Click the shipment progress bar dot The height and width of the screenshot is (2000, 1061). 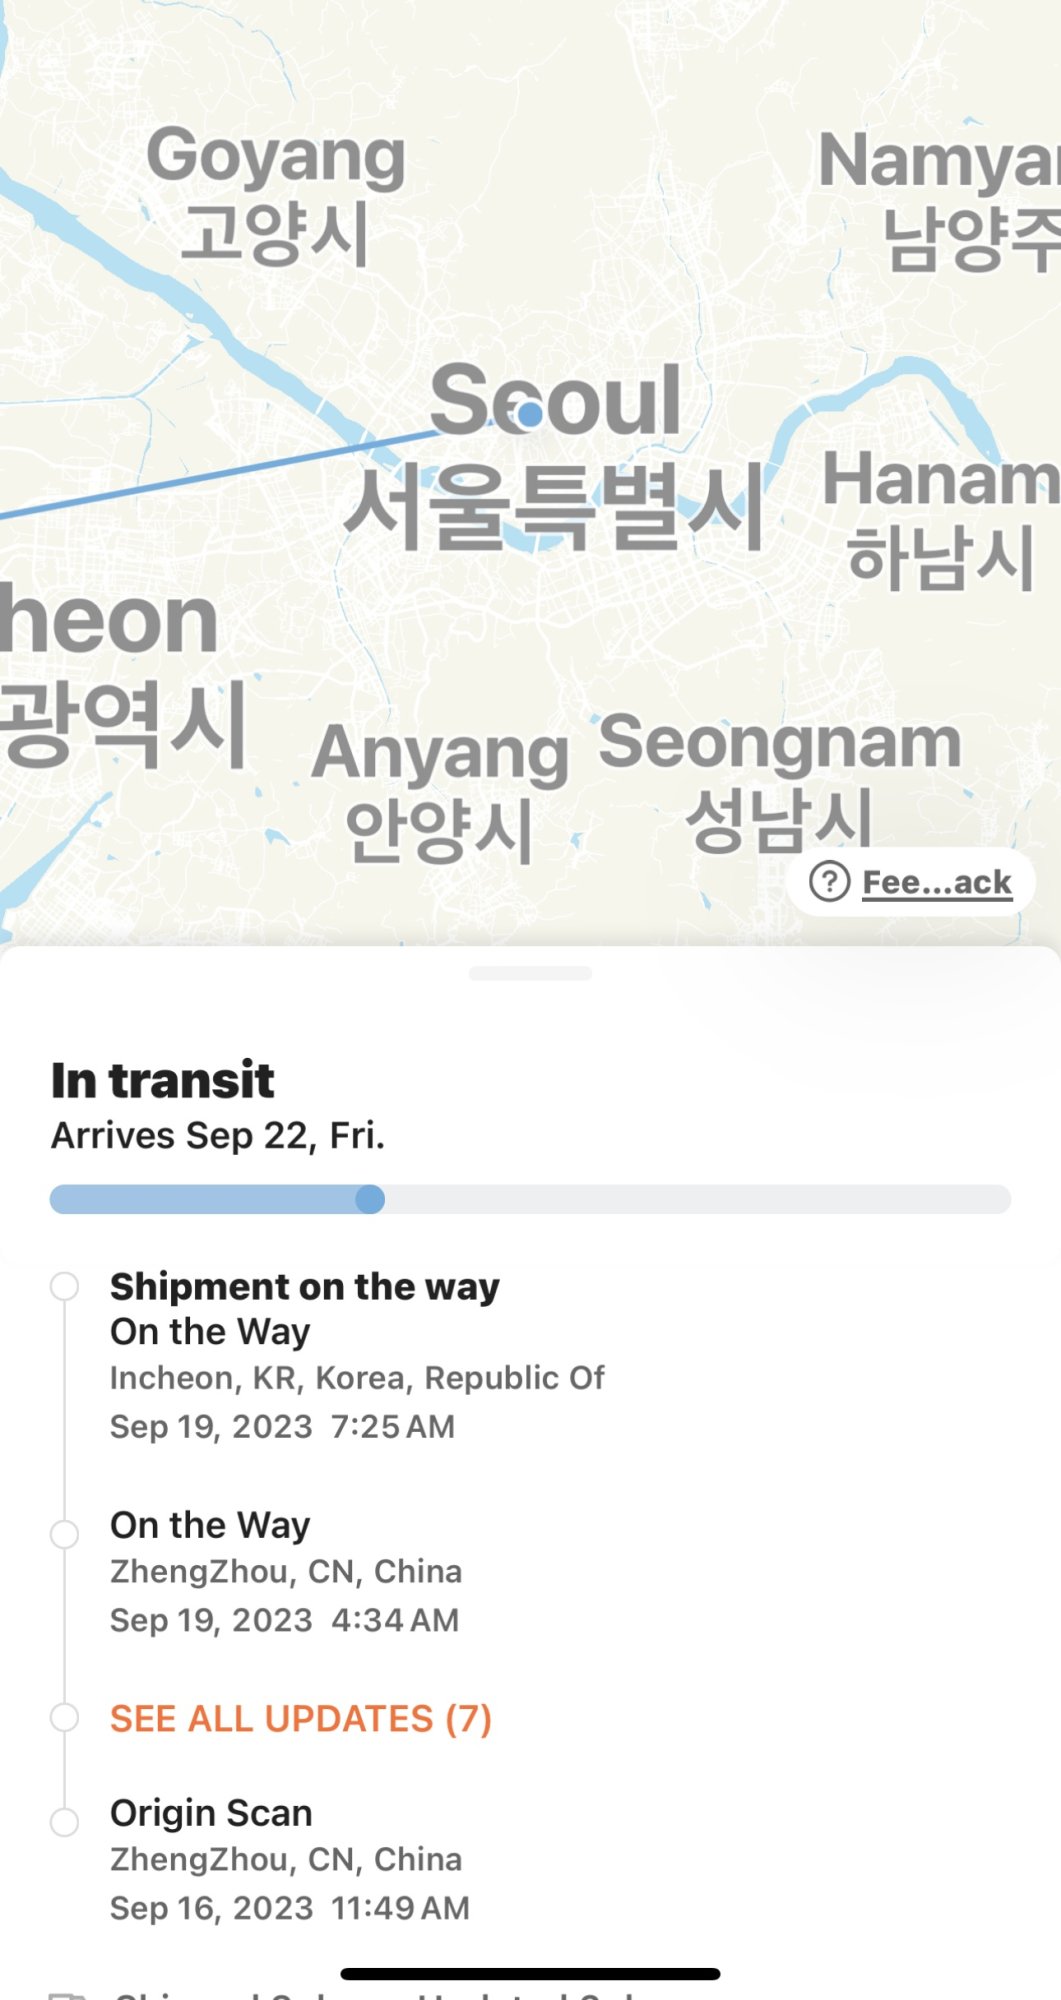pos(370,1199)
